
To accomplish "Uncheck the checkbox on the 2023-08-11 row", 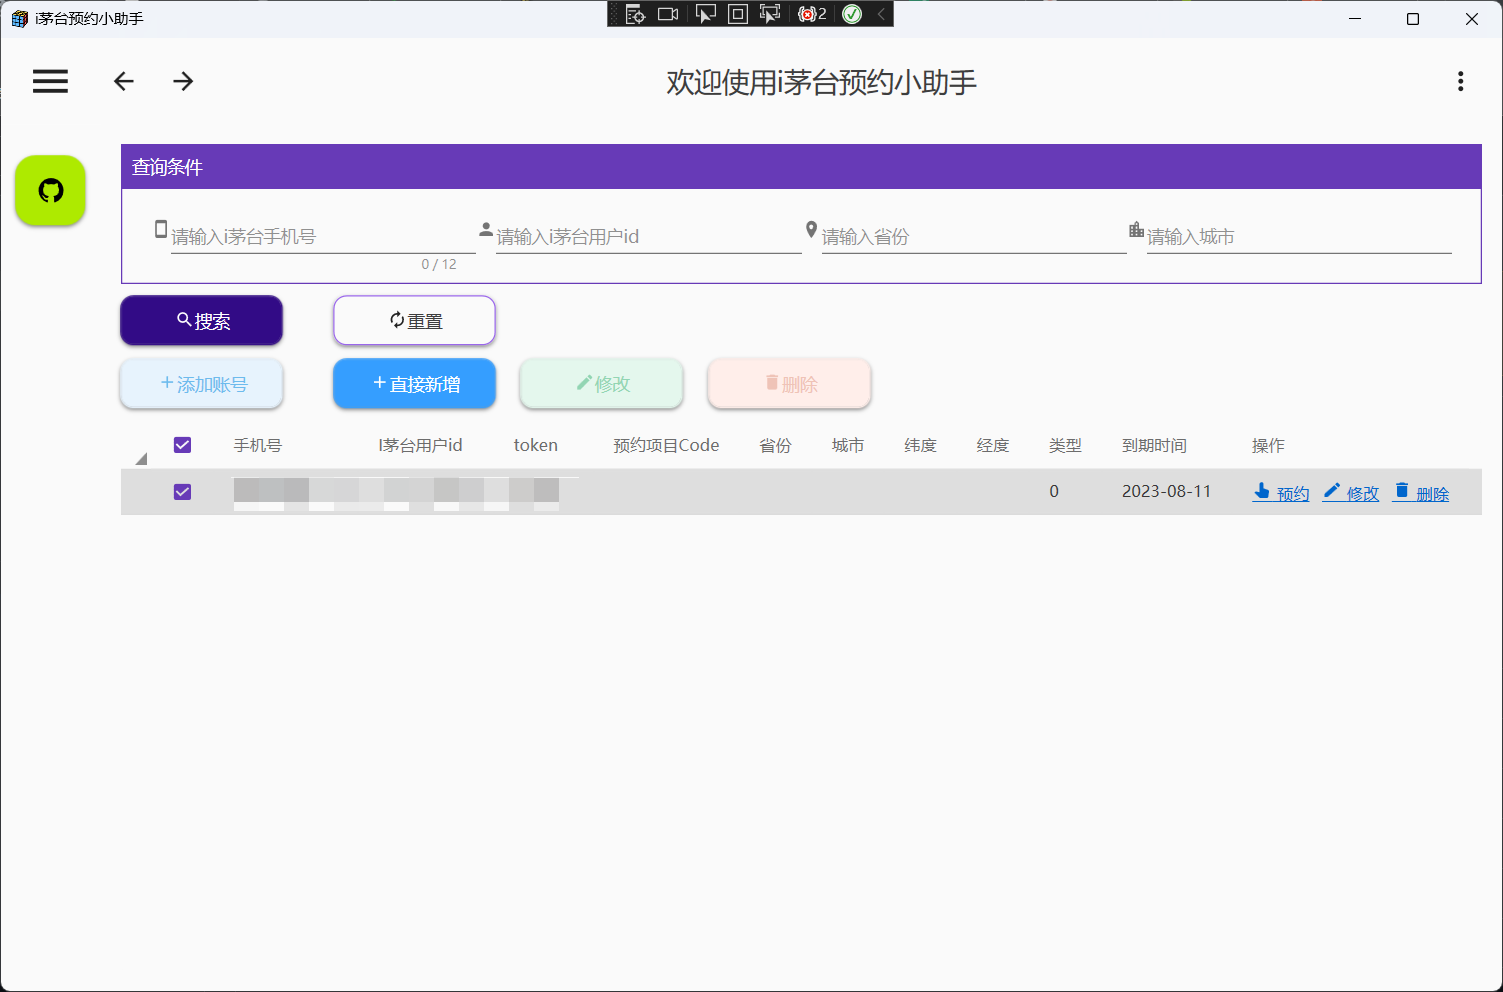I will point(182,491).
